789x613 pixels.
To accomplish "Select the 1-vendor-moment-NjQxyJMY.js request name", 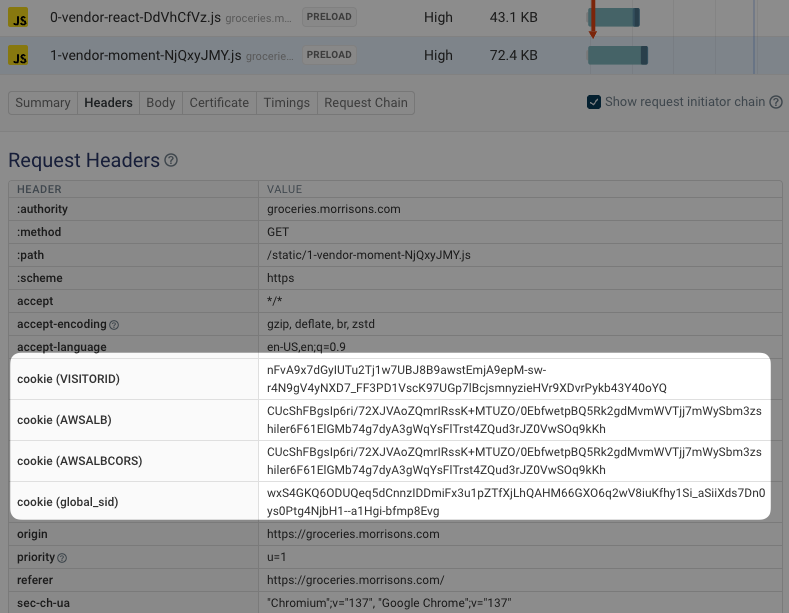I will click(145, 55).
